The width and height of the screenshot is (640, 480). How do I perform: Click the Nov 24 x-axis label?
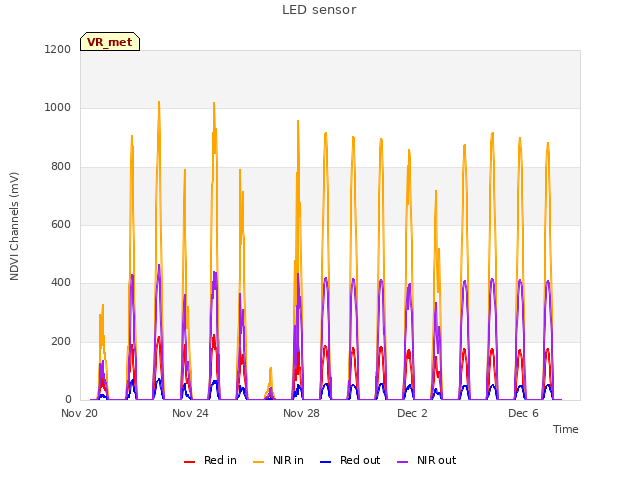(x=190, y=413)
